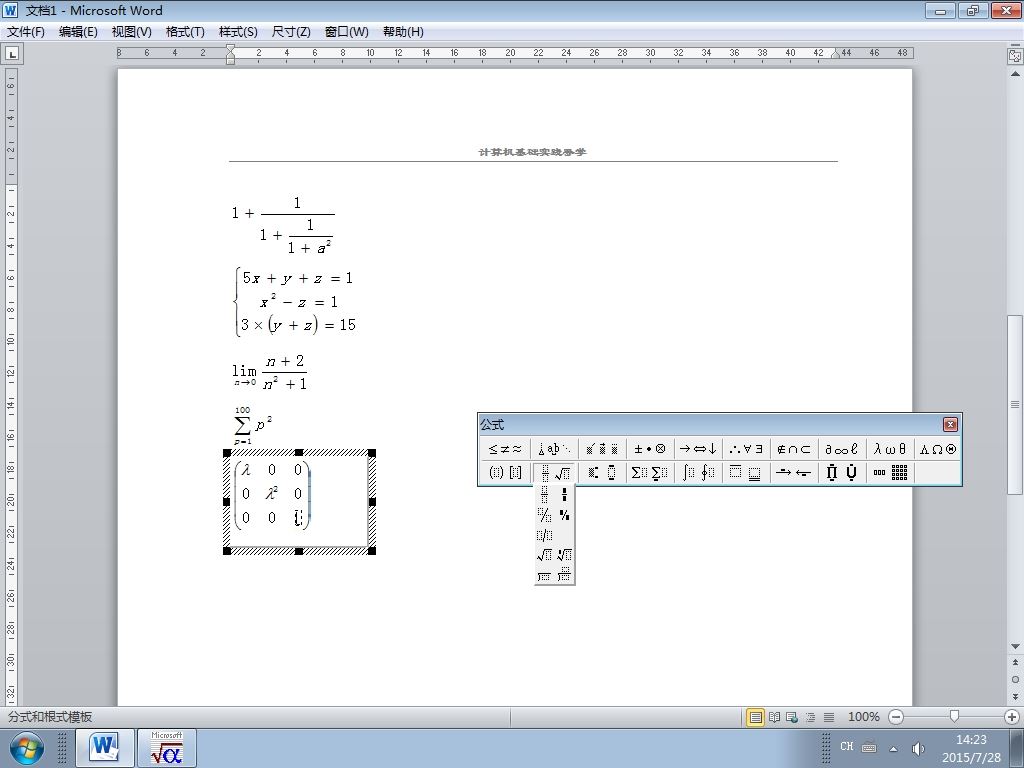Viewport: 1024px width, 768px height.
Task: Open the summation templates palette
Action: [650, 472]
